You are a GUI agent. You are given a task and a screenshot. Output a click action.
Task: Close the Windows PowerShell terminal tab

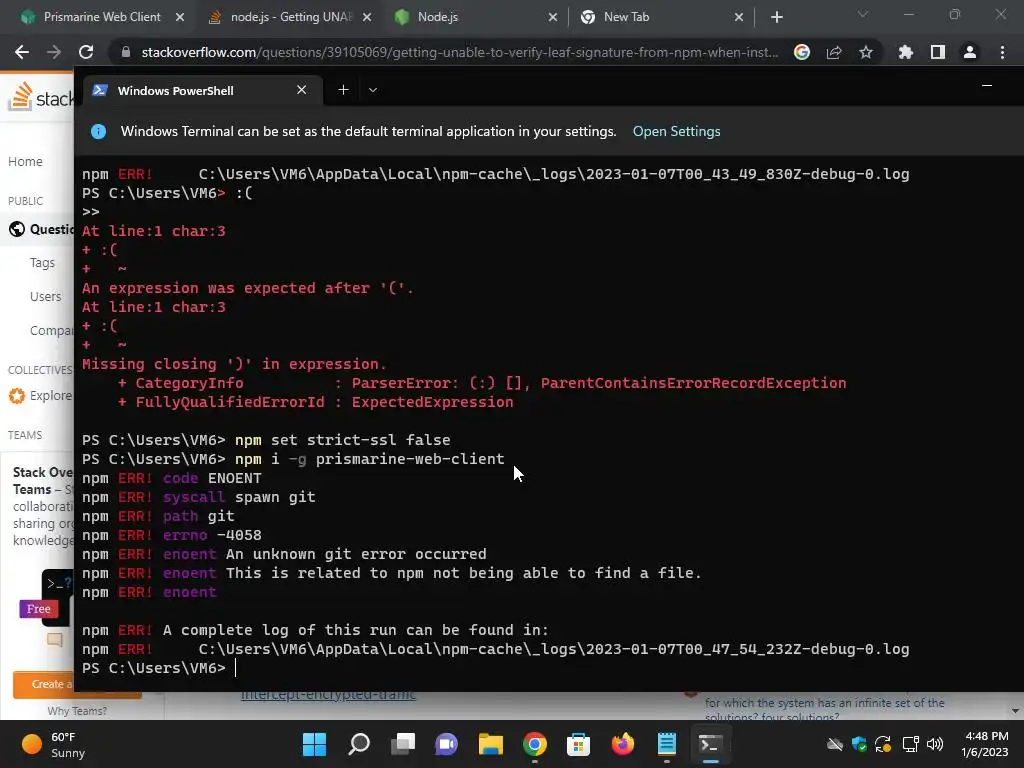click(302, 89)
